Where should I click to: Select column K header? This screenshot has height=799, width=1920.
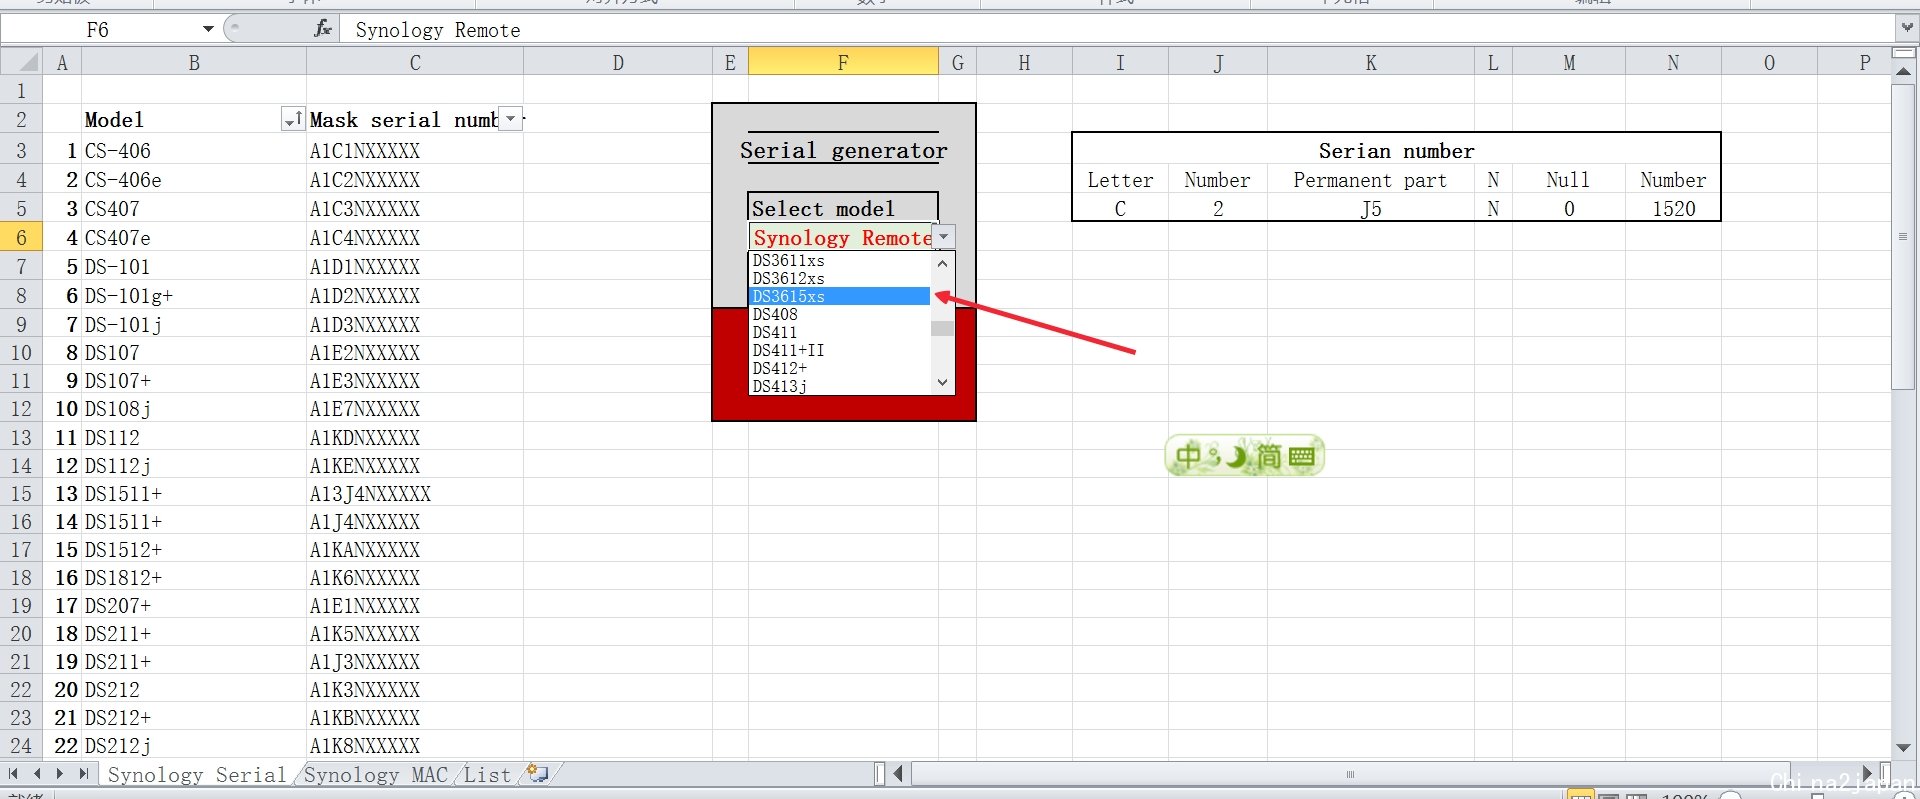1371,62
